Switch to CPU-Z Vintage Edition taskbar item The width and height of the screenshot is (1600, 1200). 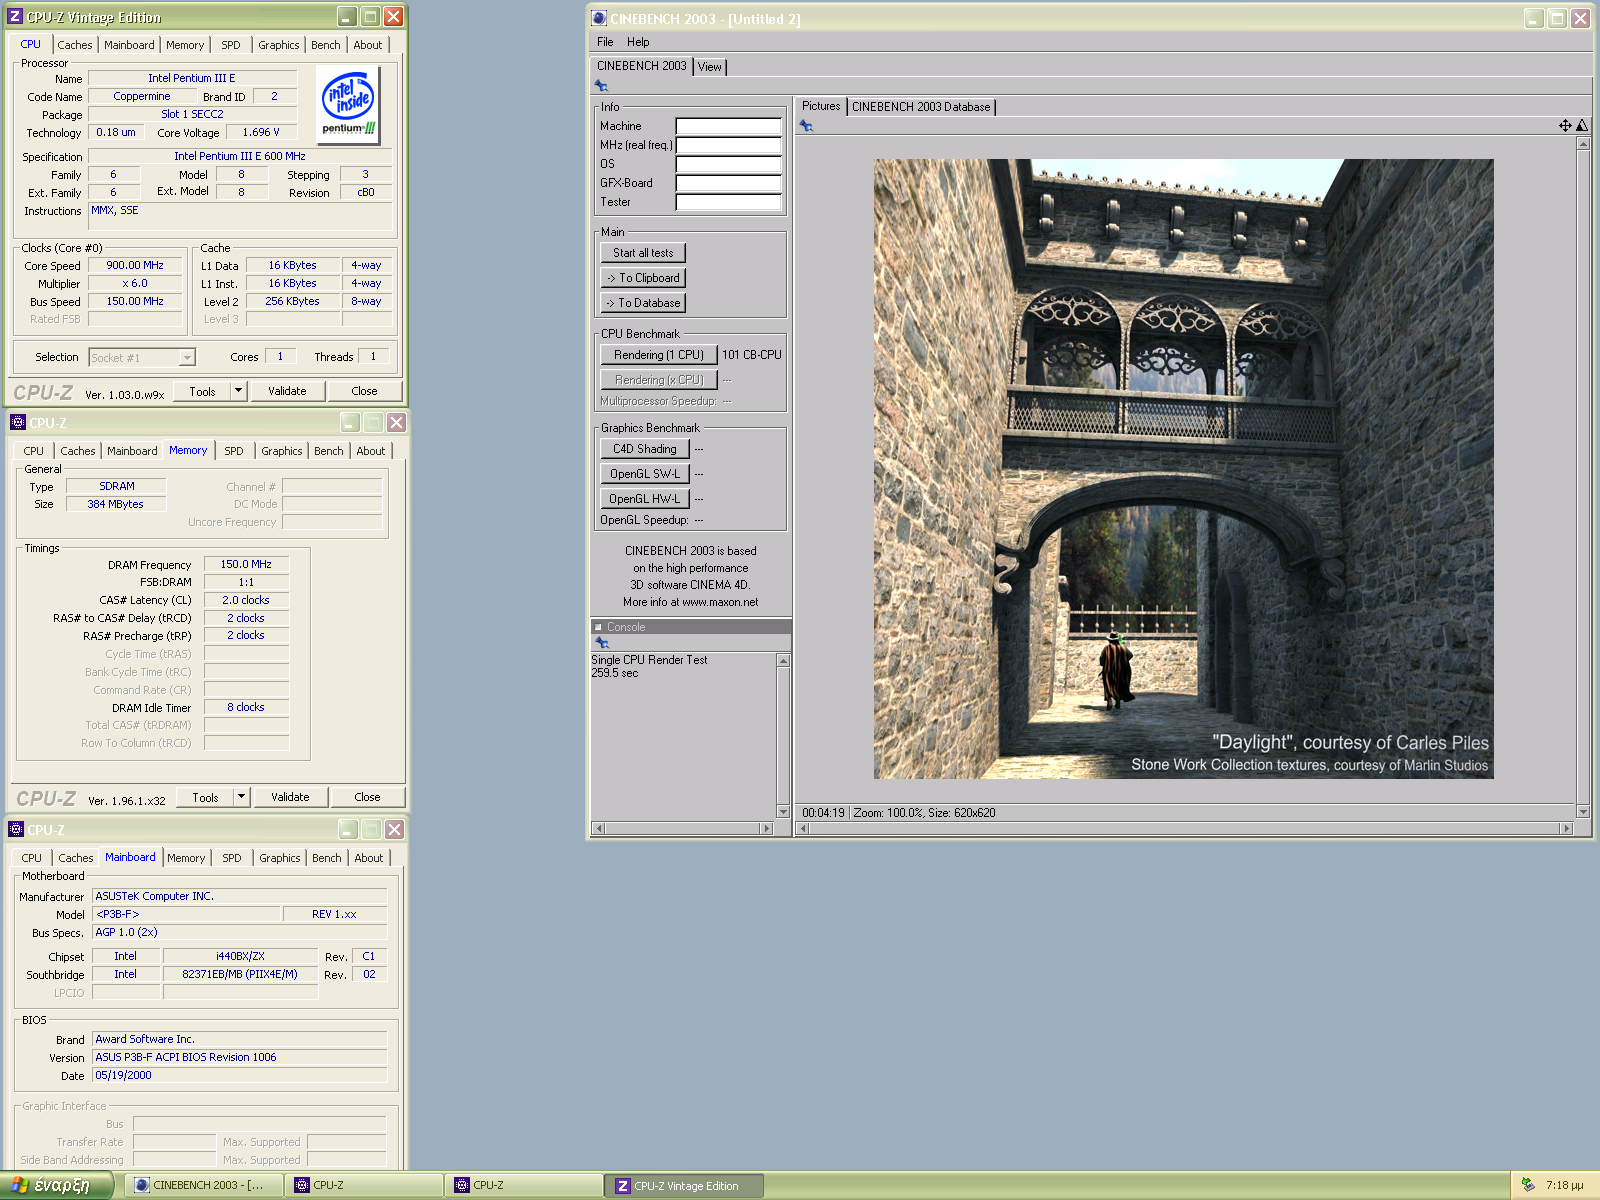coord(685,1185)
